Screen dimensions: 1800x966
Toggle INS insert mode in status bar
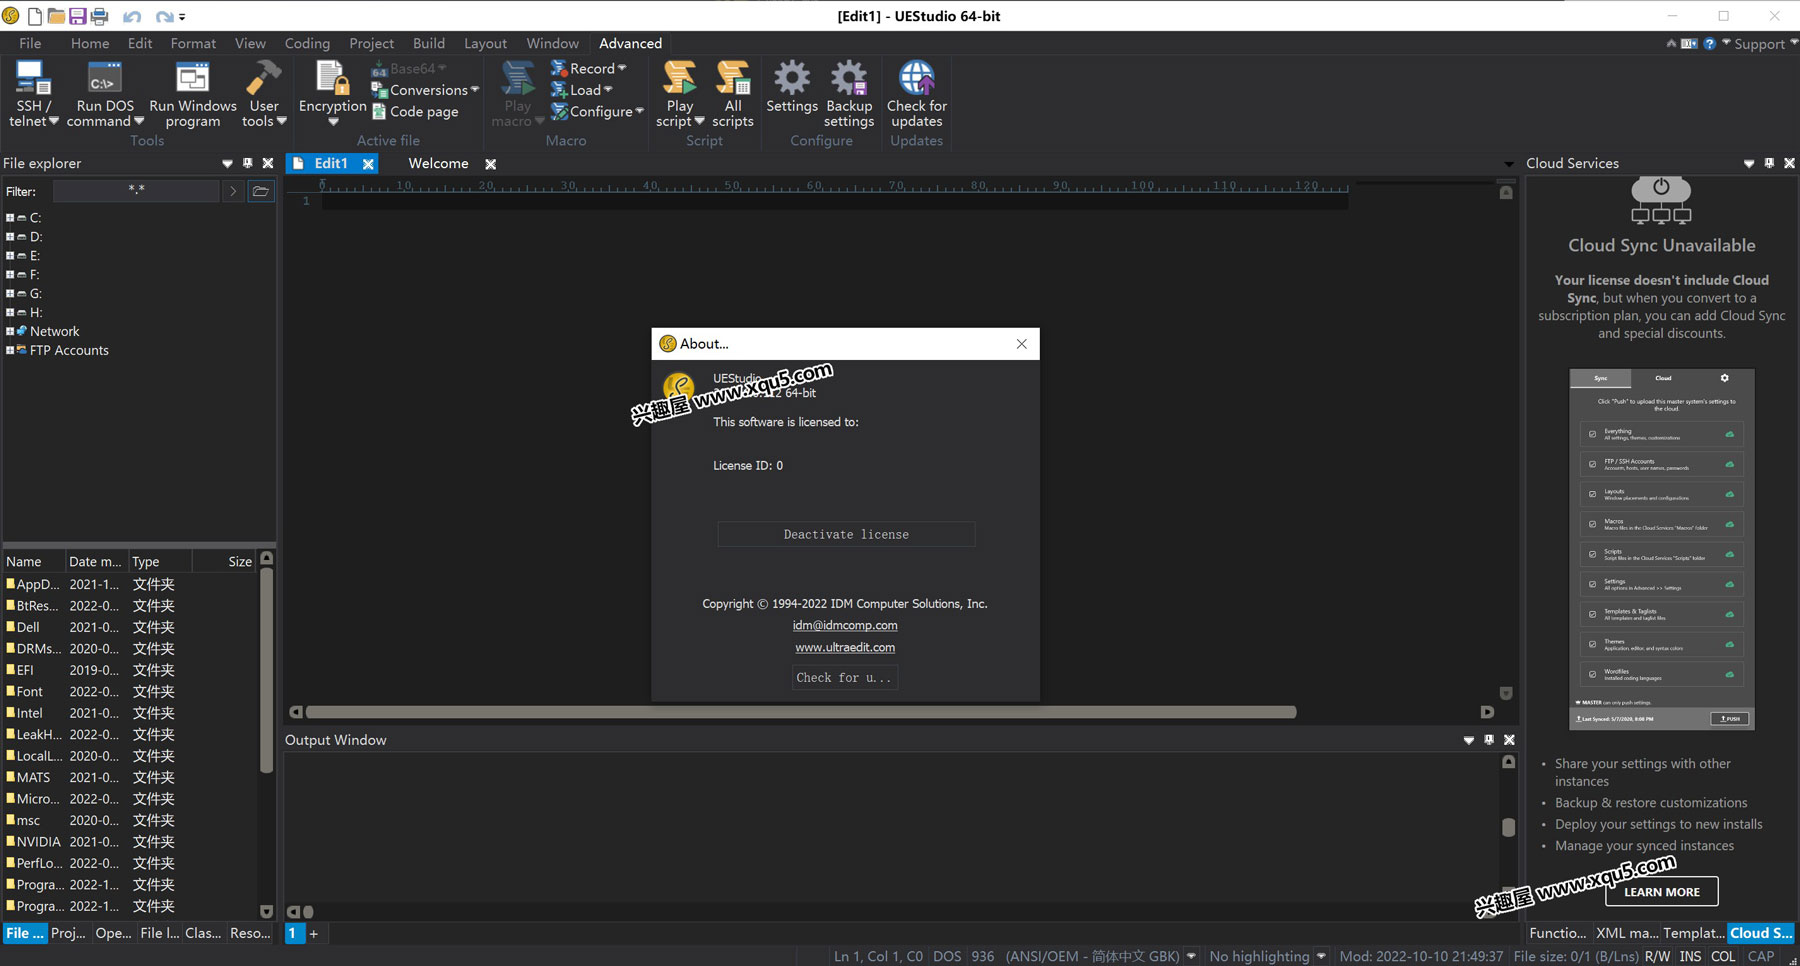1690,956
